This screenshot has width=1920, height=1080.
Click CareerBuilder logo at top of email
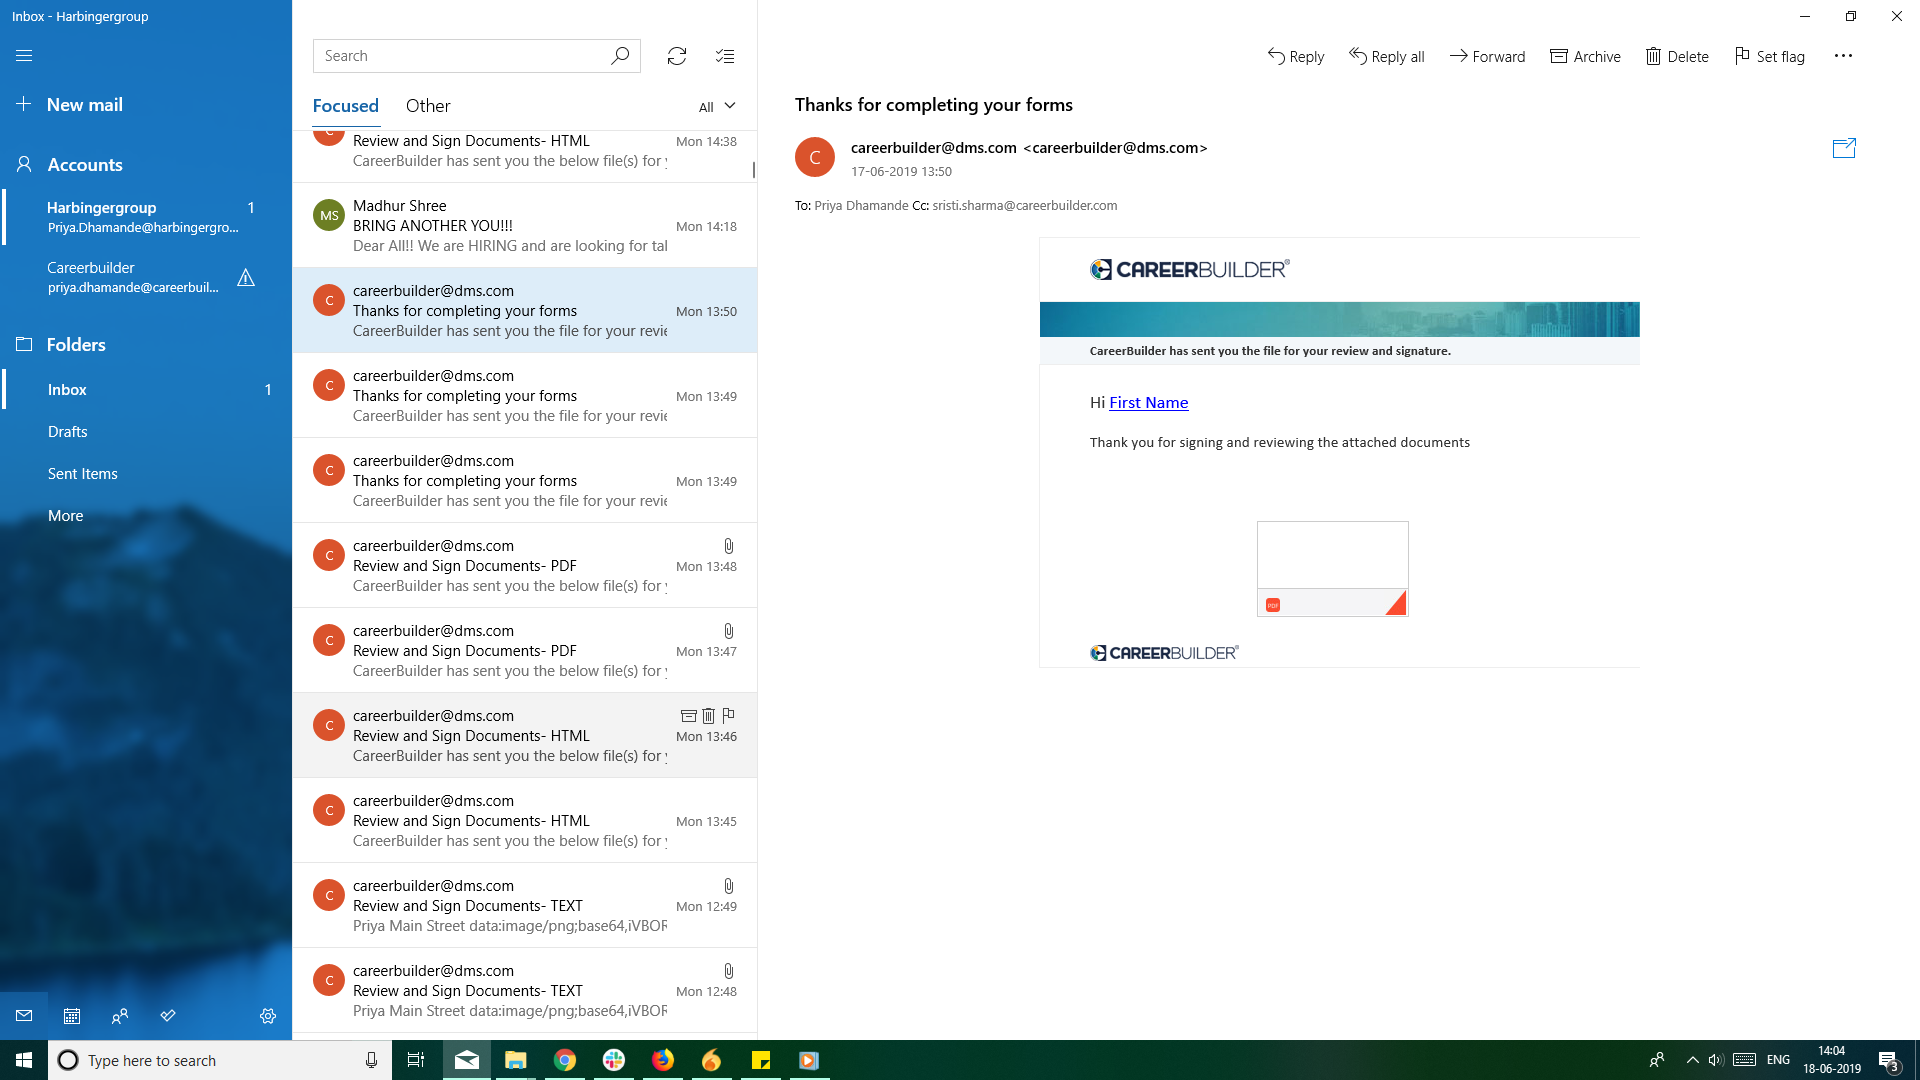click(x=1189, y=269)
